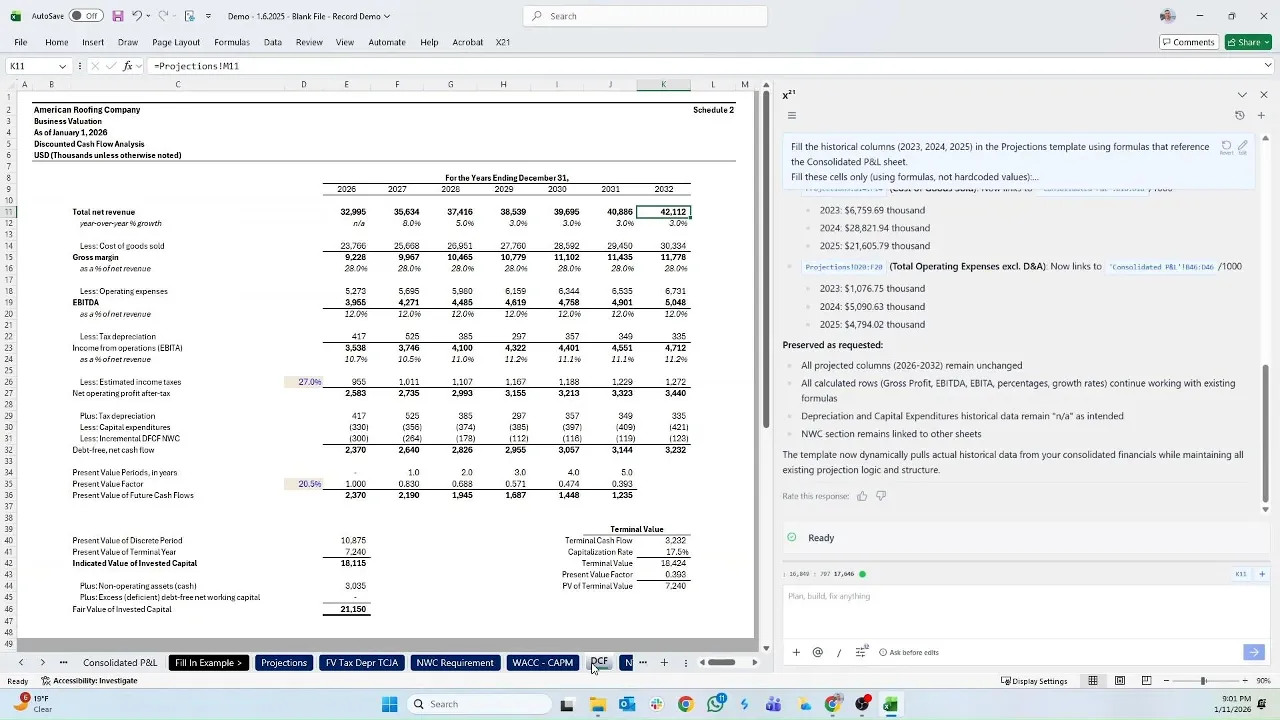The image size is (1280, 720).
Task: Toggle Ask before edits option
Action: pos(909,652)
